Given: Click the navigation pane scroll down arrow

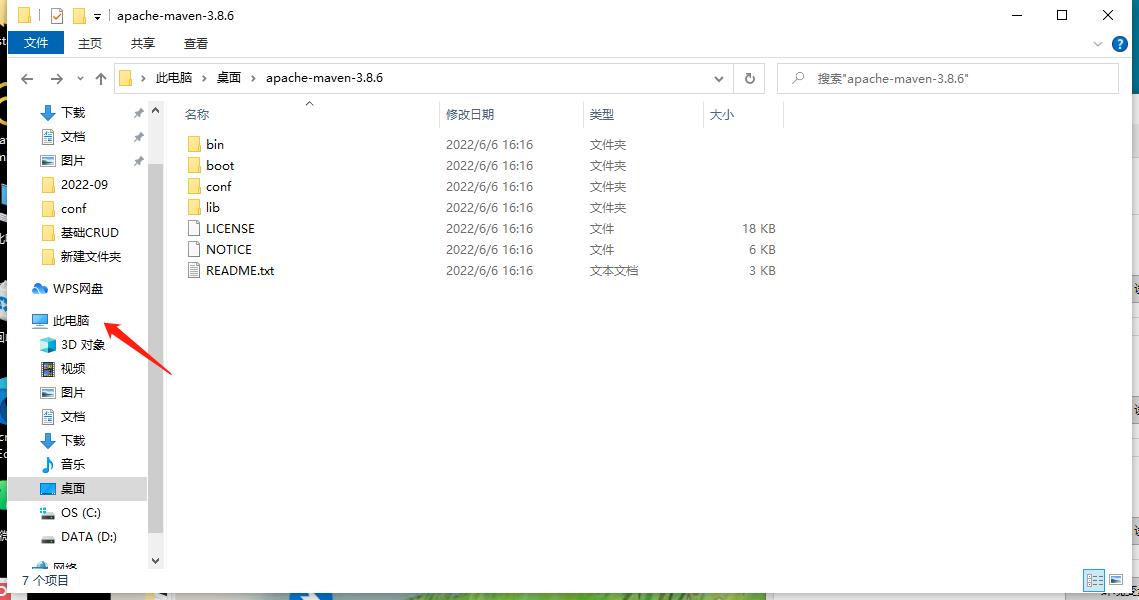Looking at the screenshot, I should click(x=155, y=561).
